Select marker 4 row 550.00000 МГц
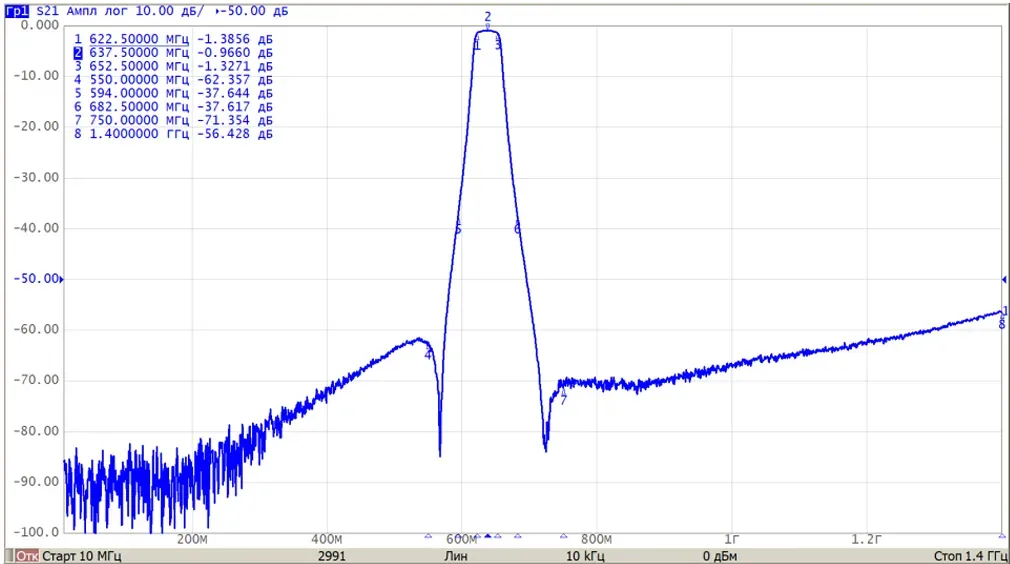Image resolution: width=1010 pixels, height=564 pixels. [x=173, y=80]
